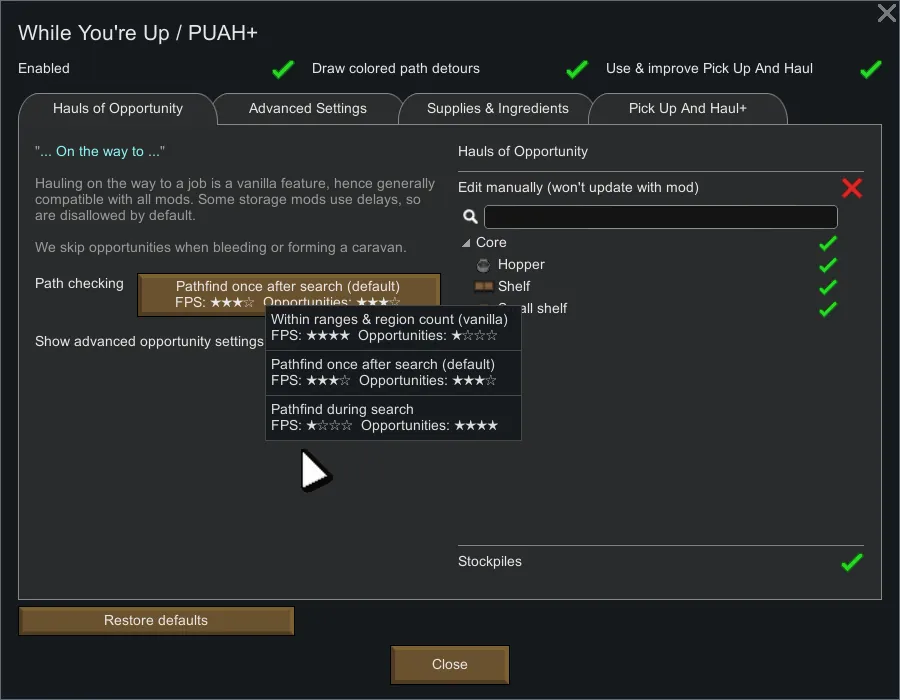Click the Hopper item icon
The height and width of the screenshot is (700, 900).
484,265
